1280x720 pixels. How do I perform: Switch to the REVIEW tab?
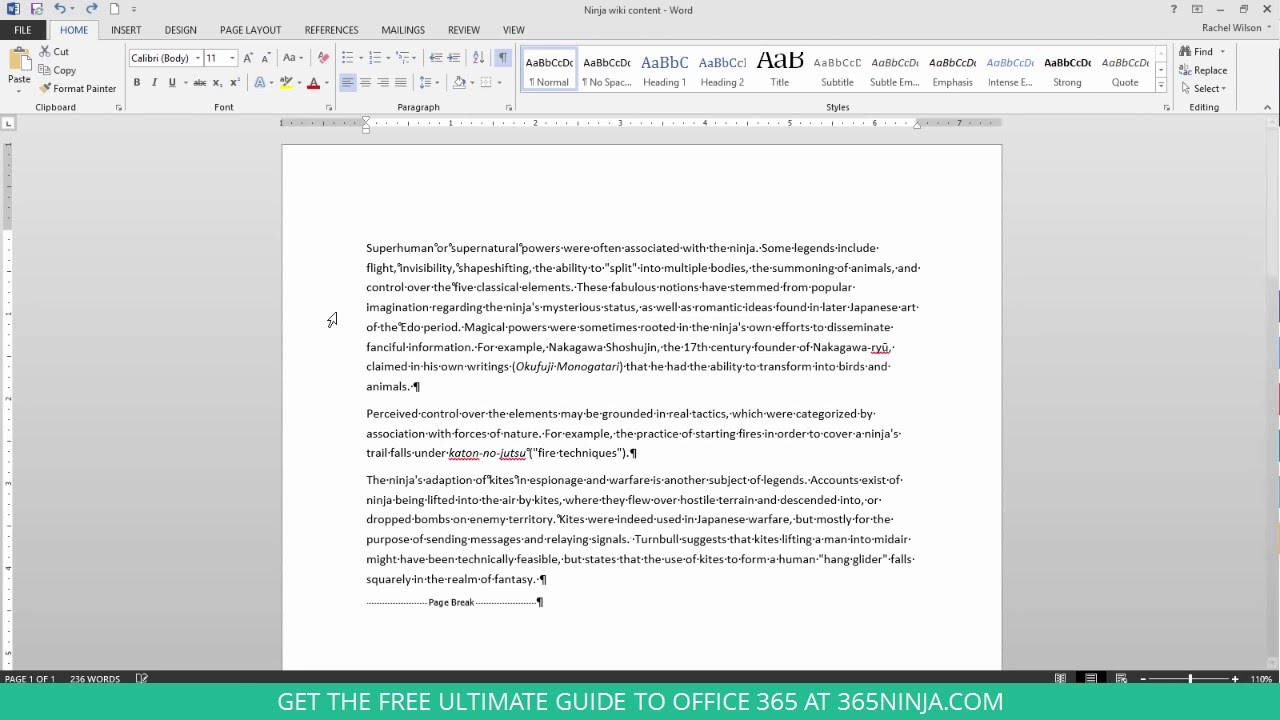[x=463, y=30]
